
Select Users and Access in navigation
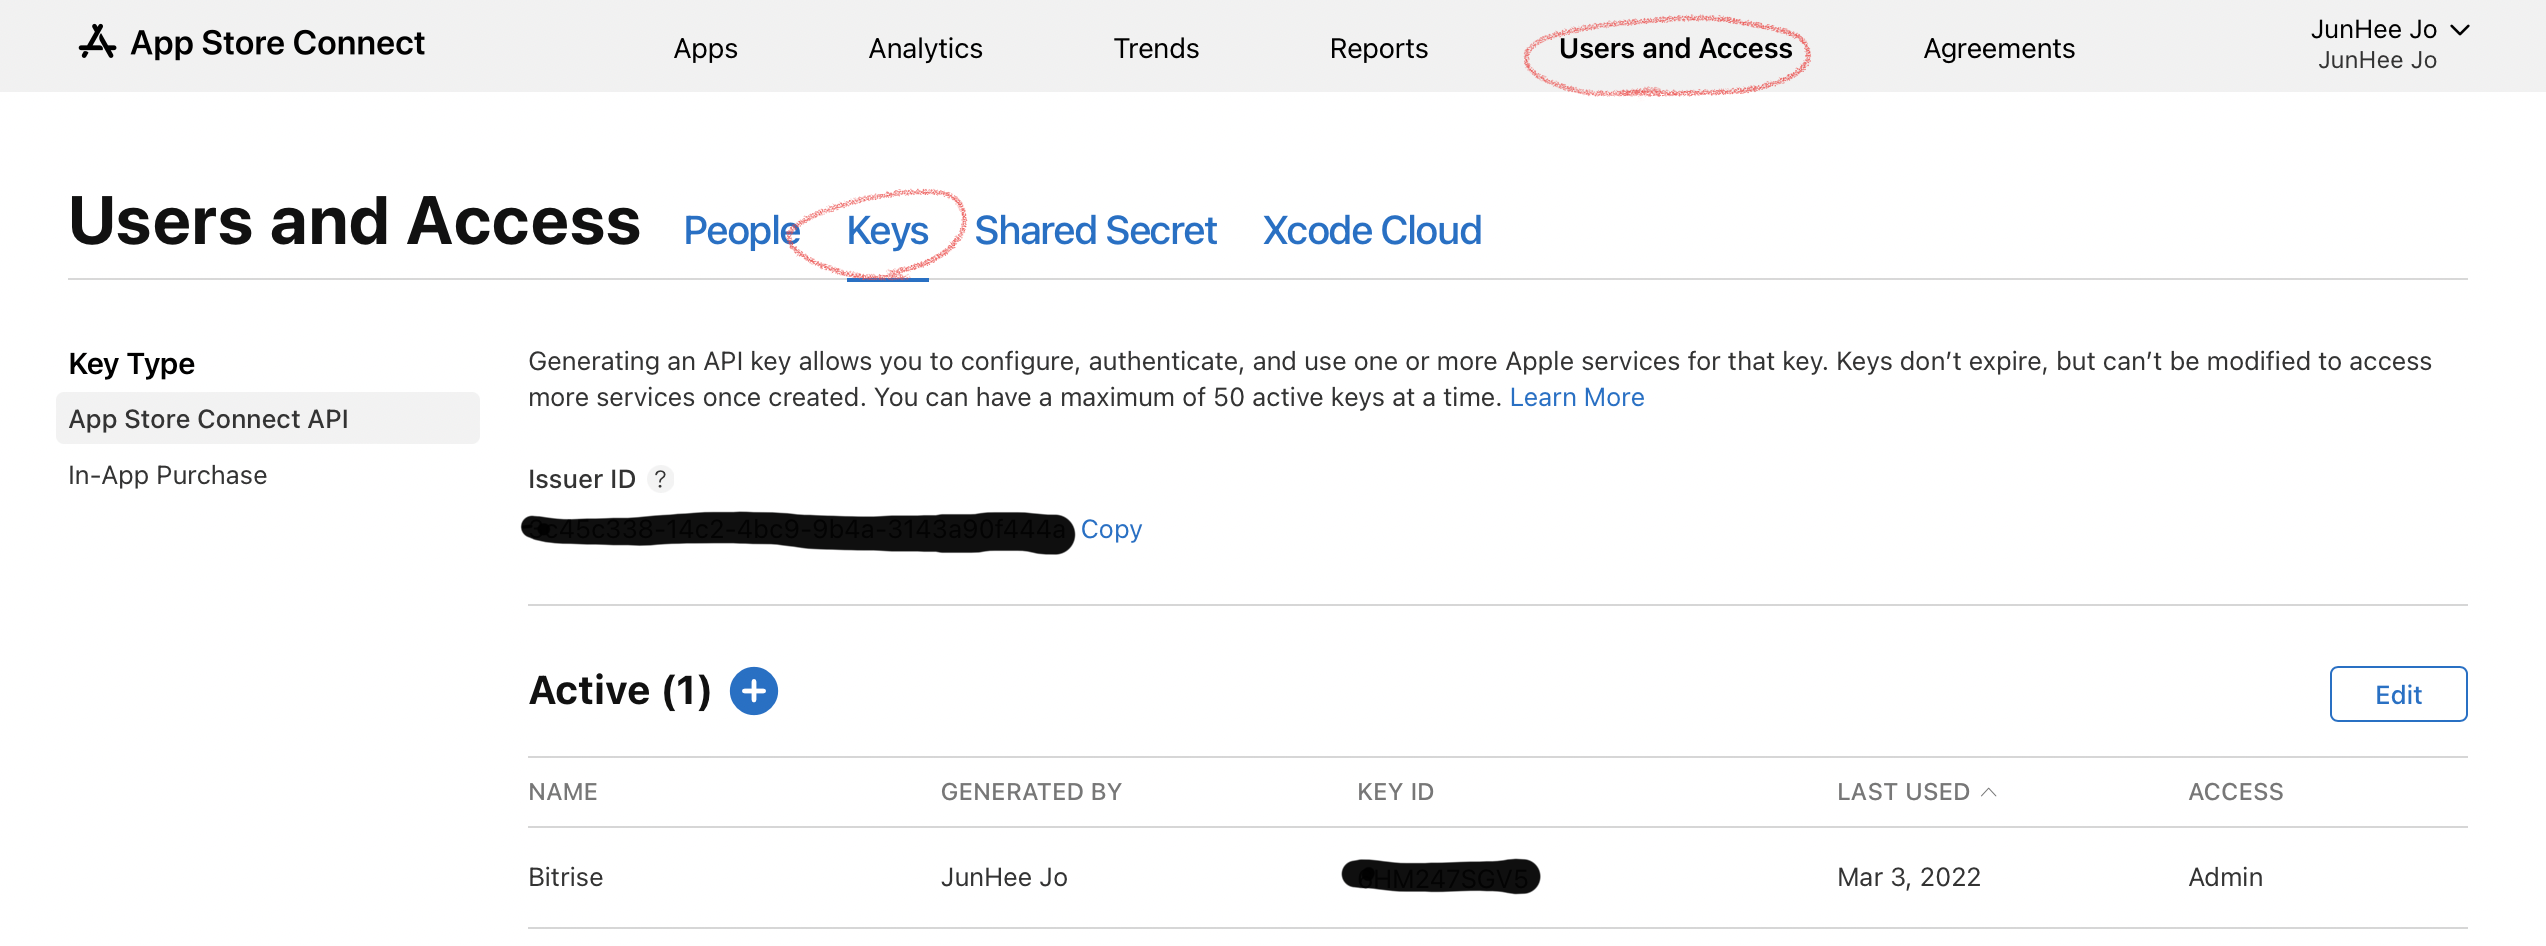(1675, 48)
